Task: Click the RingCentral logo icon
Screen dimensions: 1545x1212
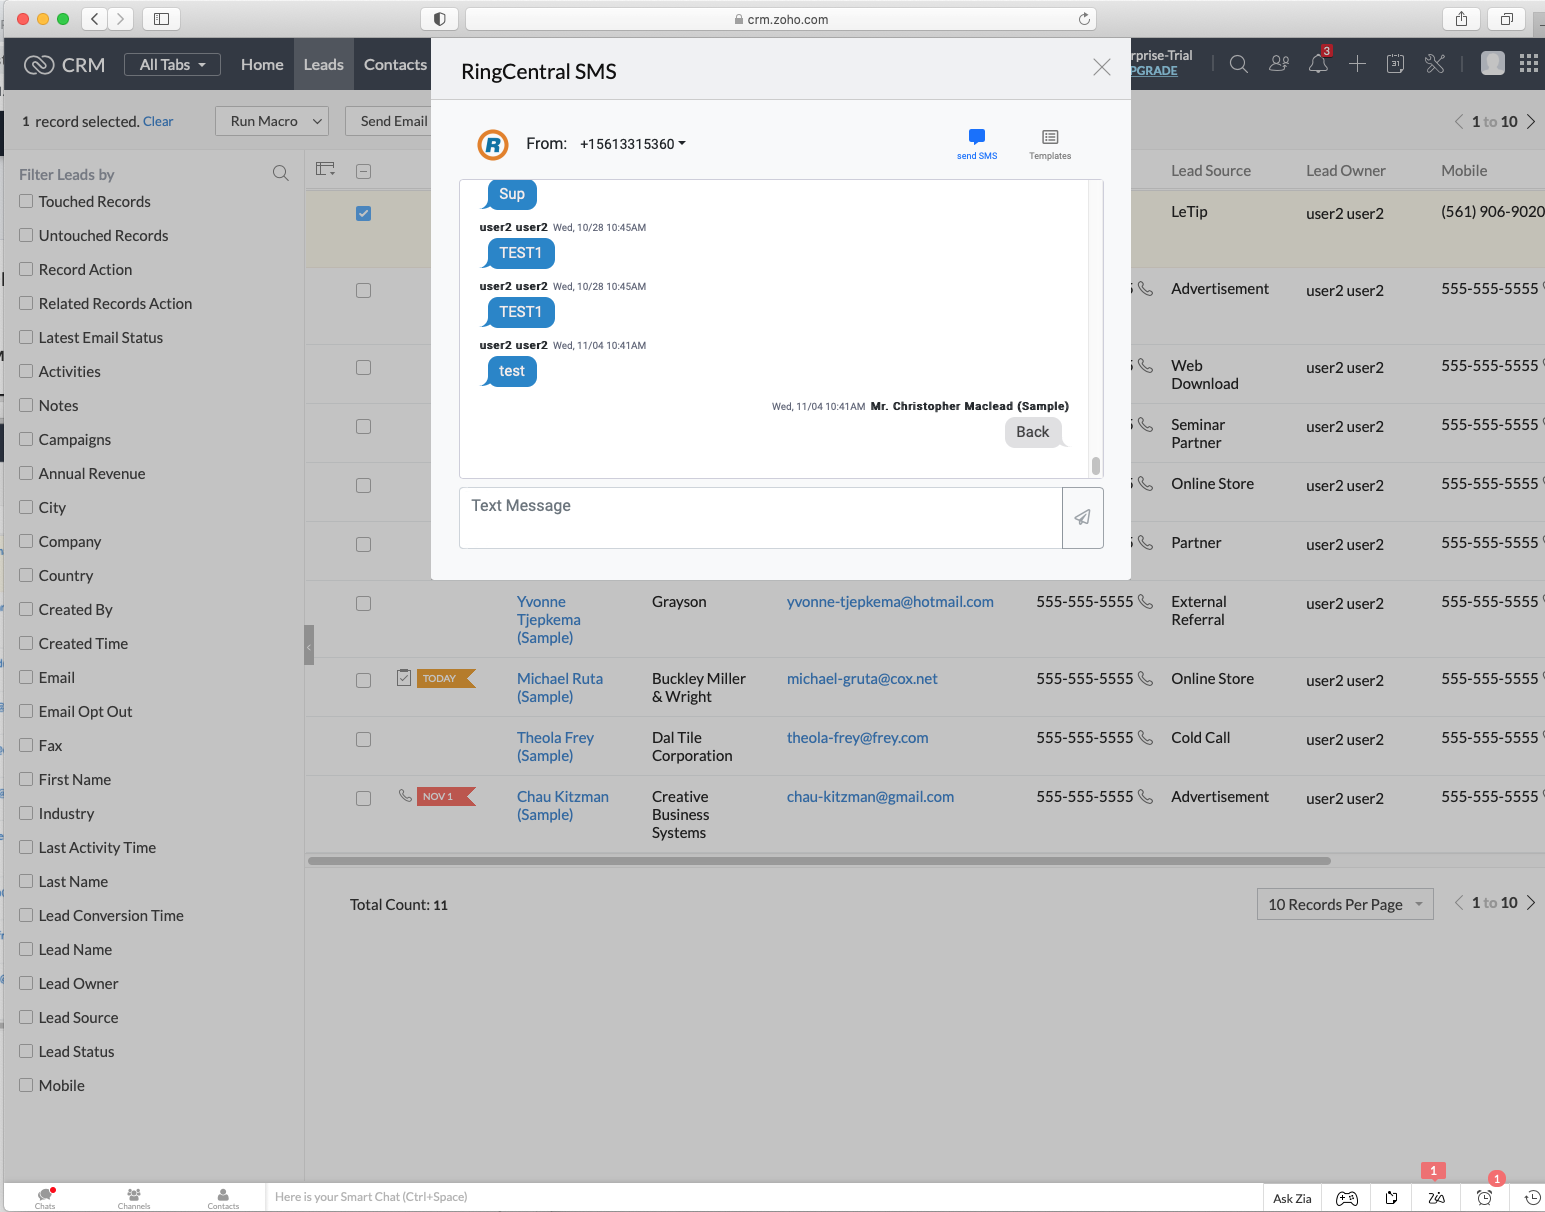Action: [x=492, y=145]
